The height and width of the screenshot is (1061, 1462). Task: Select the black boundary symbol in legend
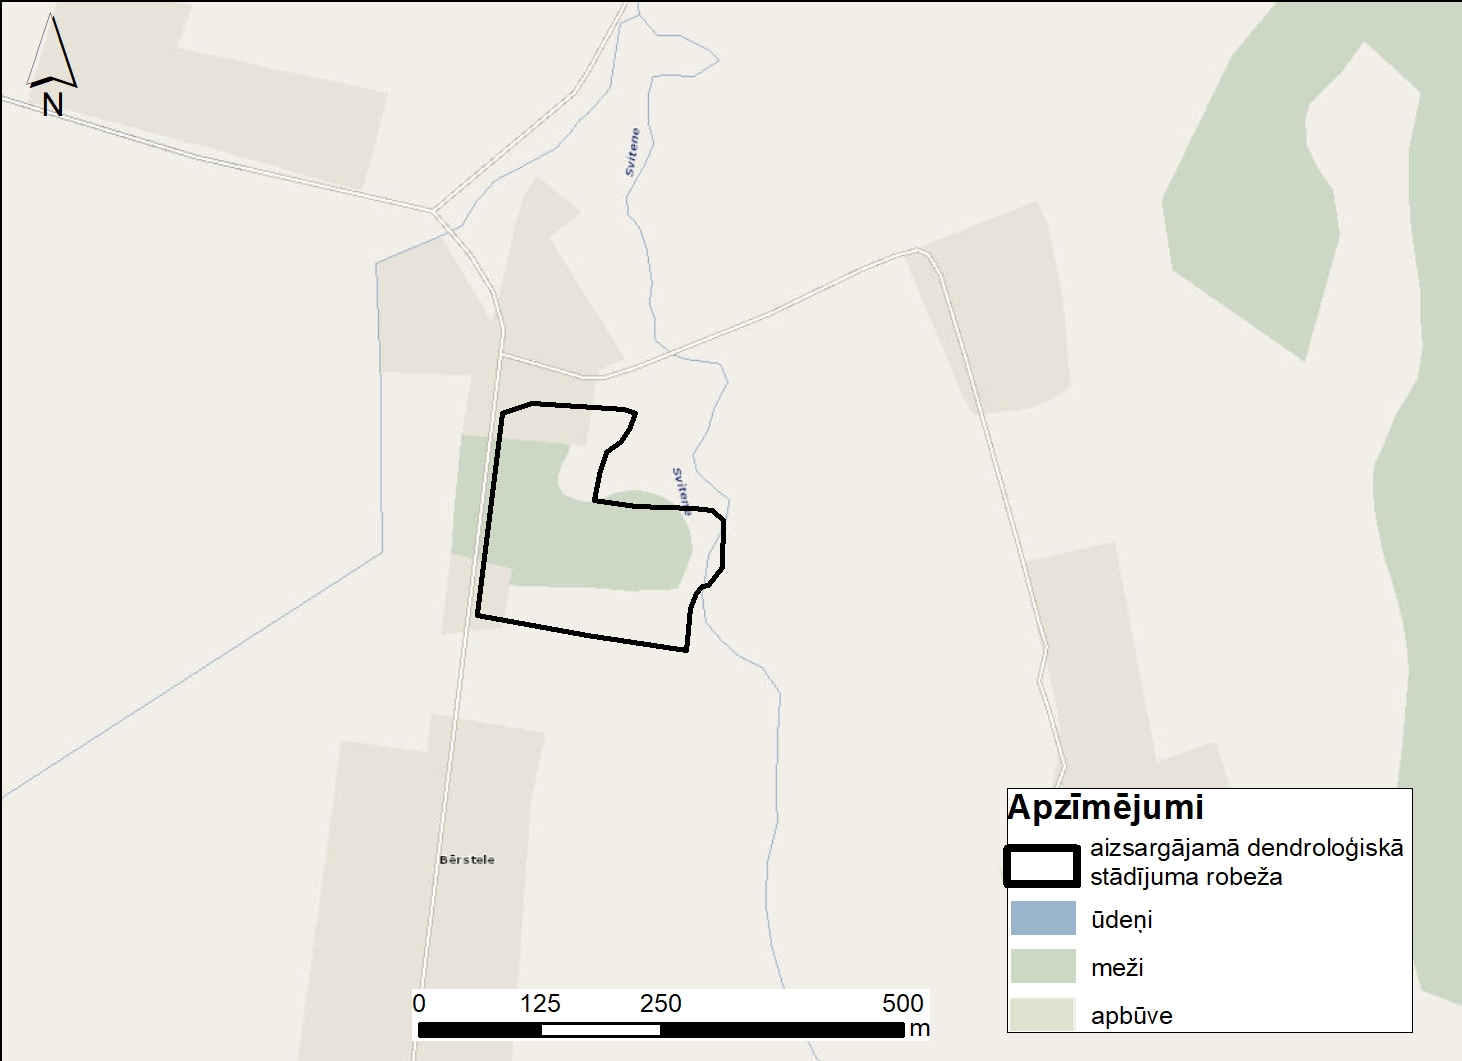click(1042, 865)
